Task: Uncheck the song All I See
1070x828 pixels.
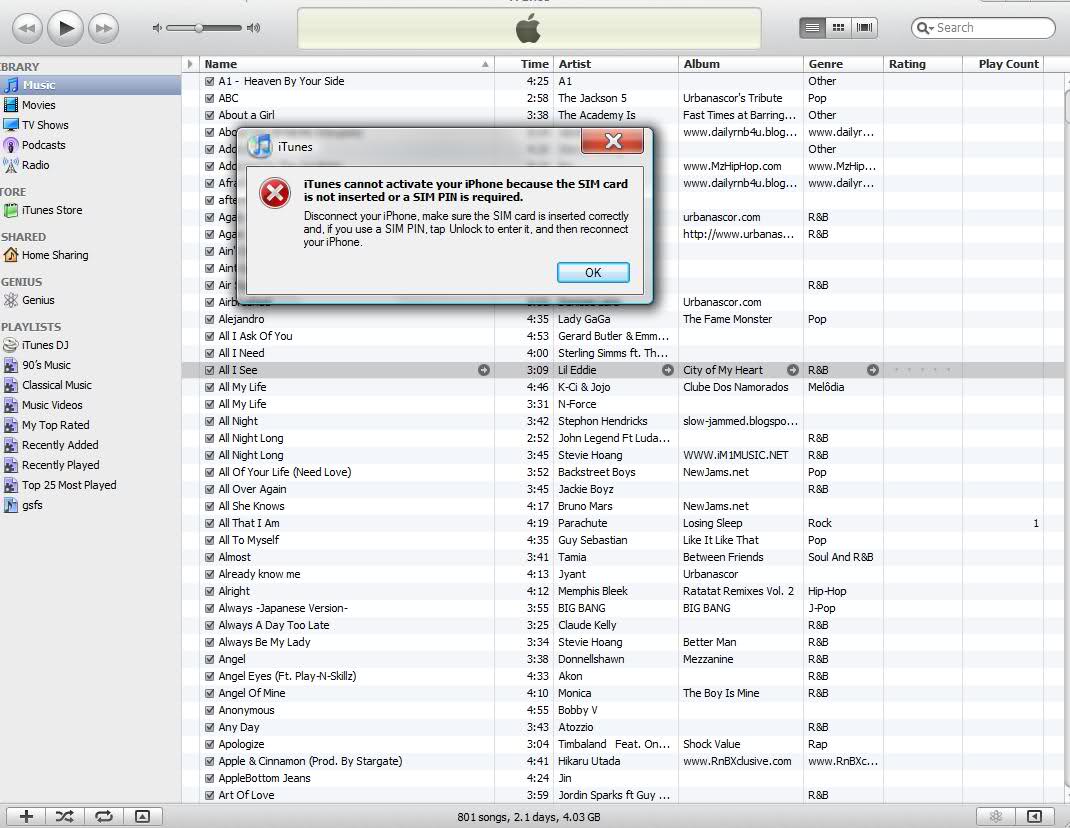Action: click(x=209, y=370)
